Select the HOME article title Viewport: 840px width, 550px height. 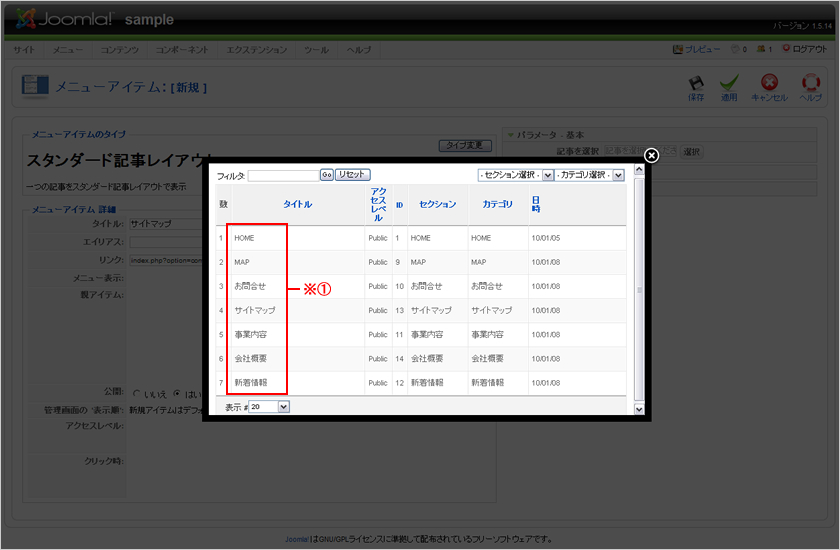click(x=244, y=238)
